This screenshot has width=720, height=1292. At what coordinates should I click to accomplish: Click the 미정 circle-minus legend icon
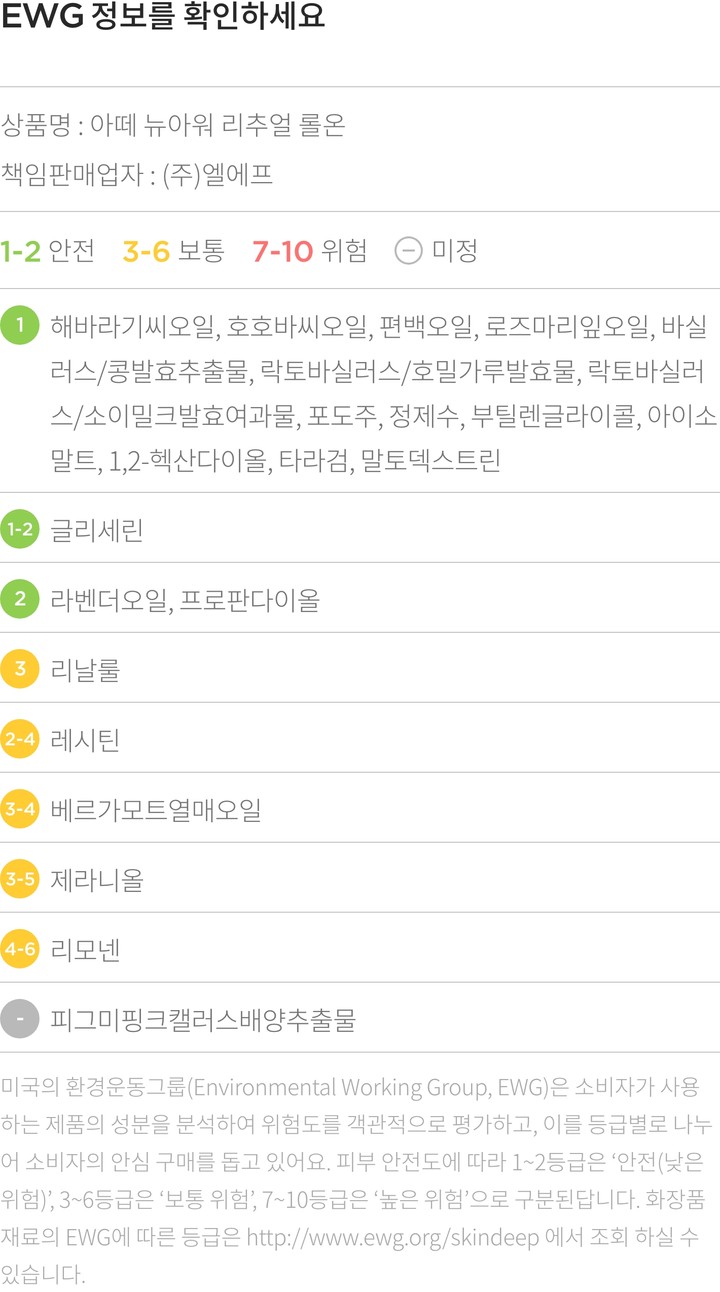tap(408, 250)
